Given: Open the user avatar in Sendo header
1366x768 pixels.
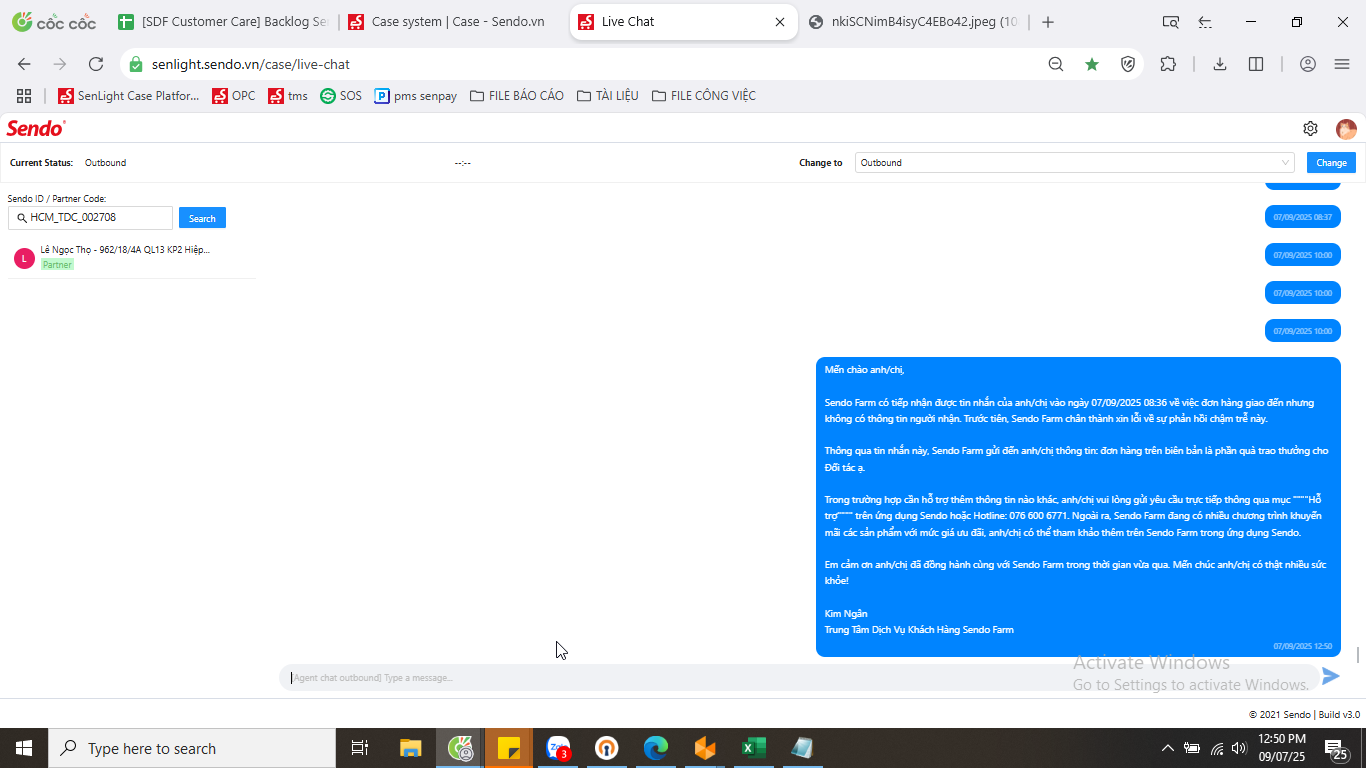Looking at the screenshot, I should pyautogui.click(x=1346, y=129).
